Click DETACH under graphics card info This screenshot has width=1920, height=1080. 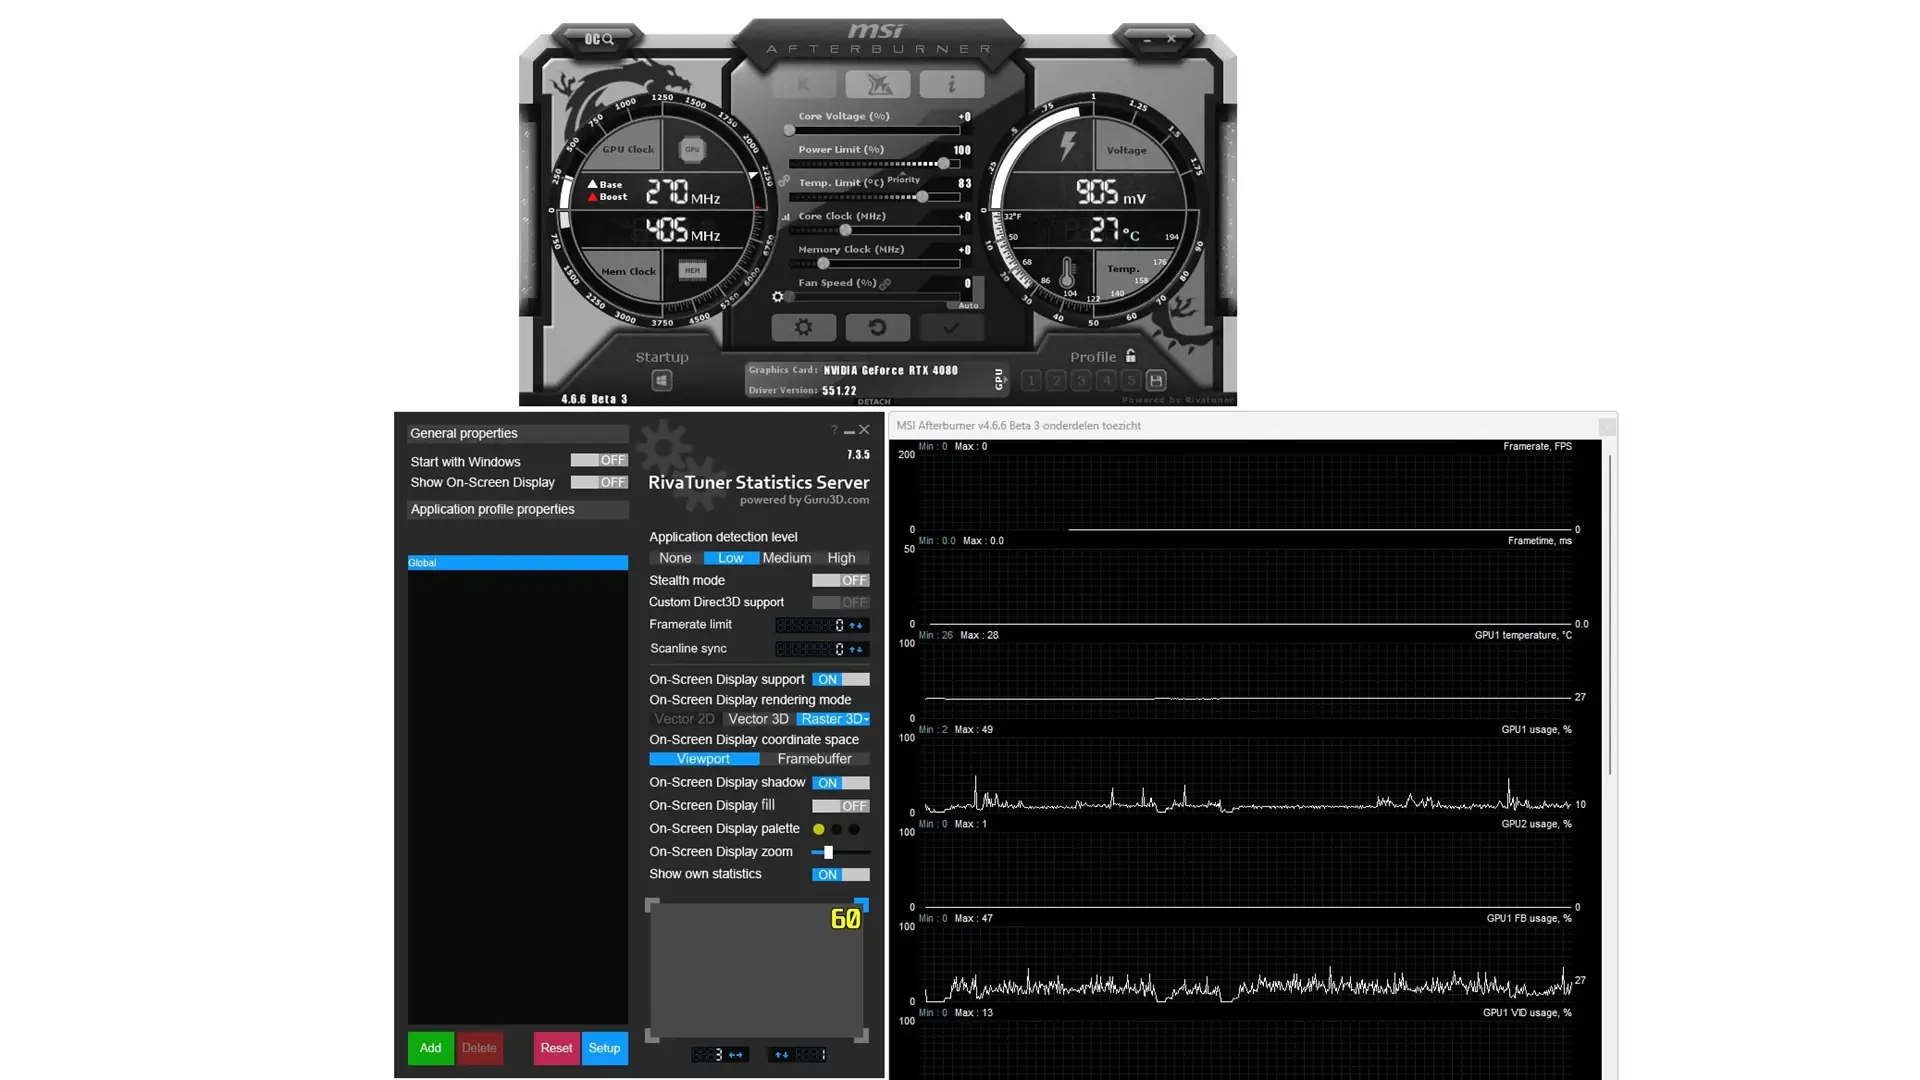click(x=874, y=402)
